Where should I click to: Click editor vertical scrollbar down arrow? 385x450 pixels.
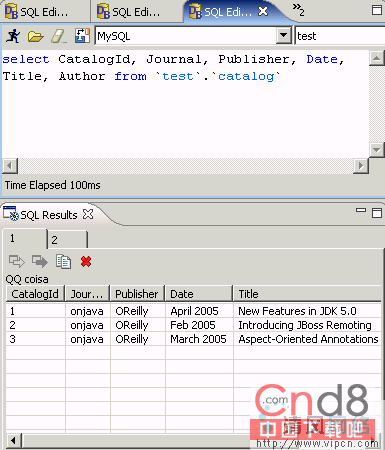377,150
